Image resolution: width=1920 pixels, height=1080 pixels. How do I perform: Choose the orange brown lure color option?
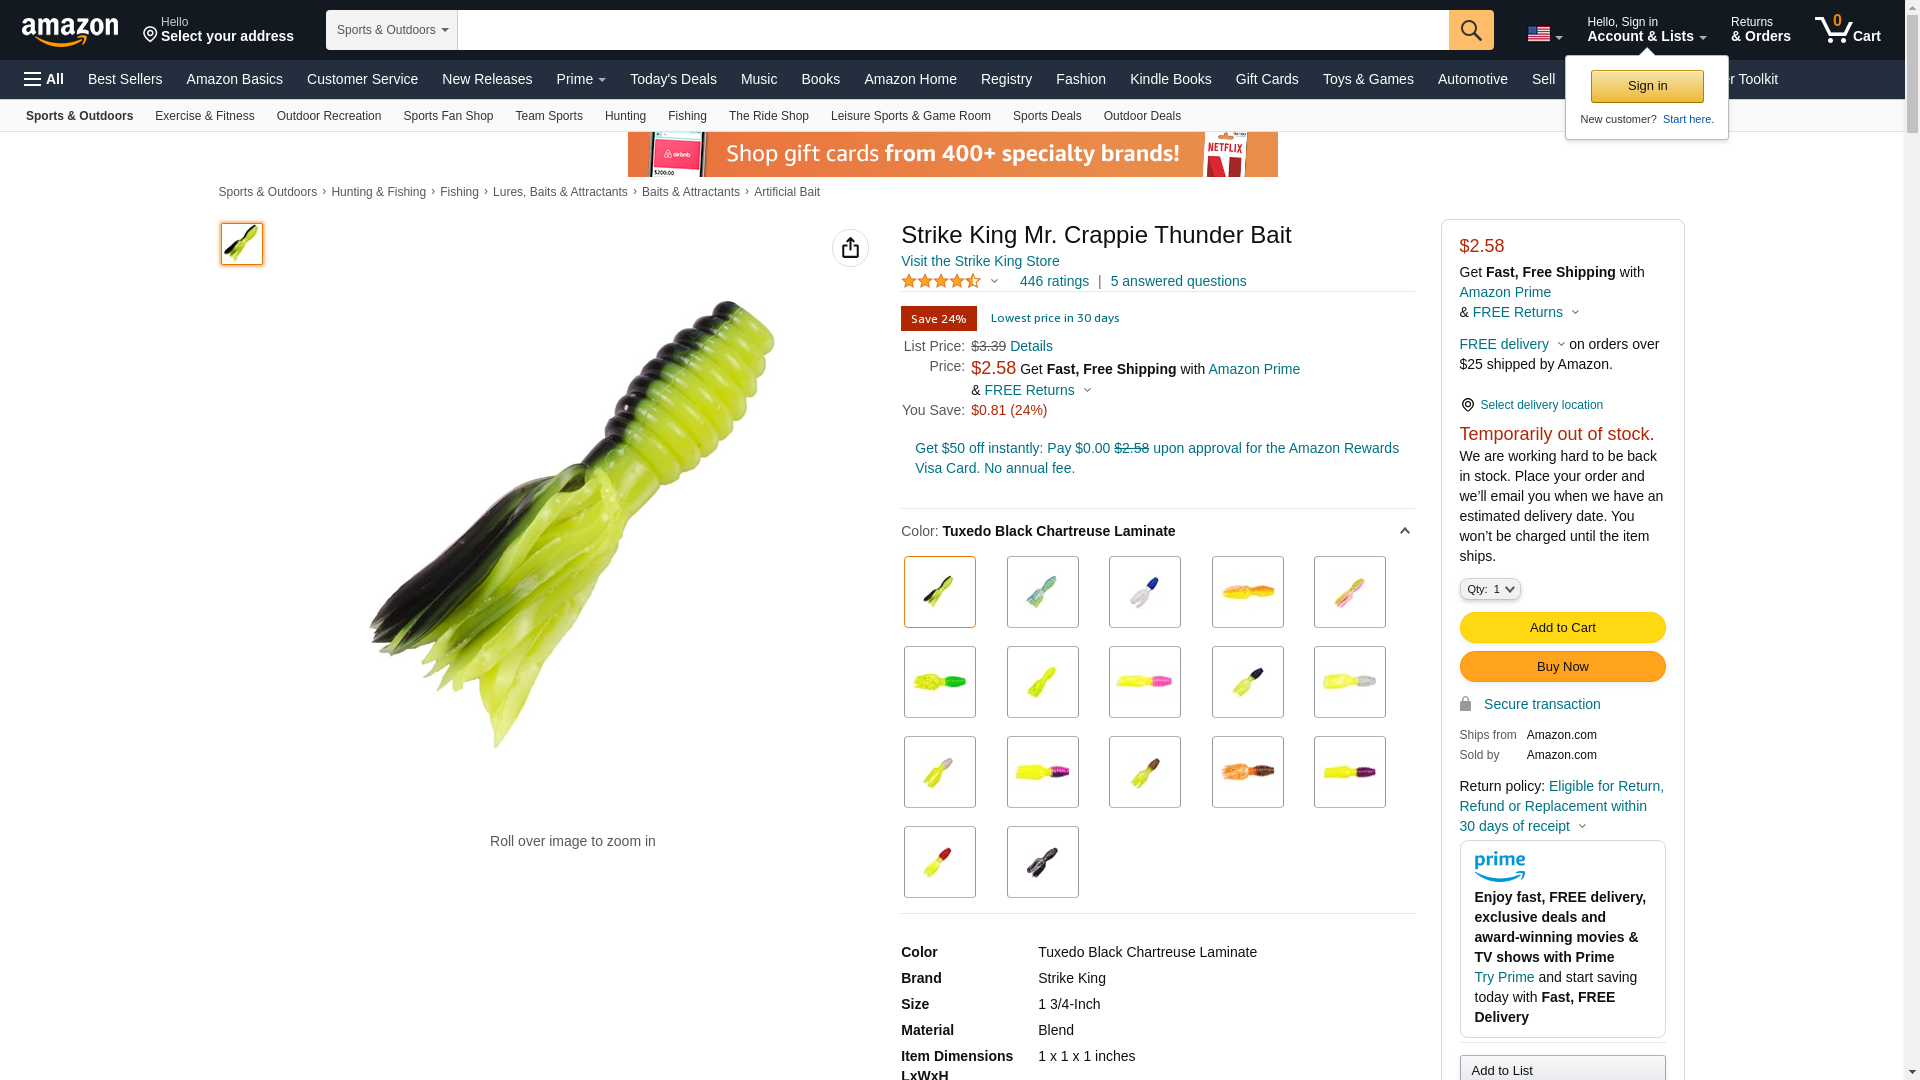(1248, 772)
